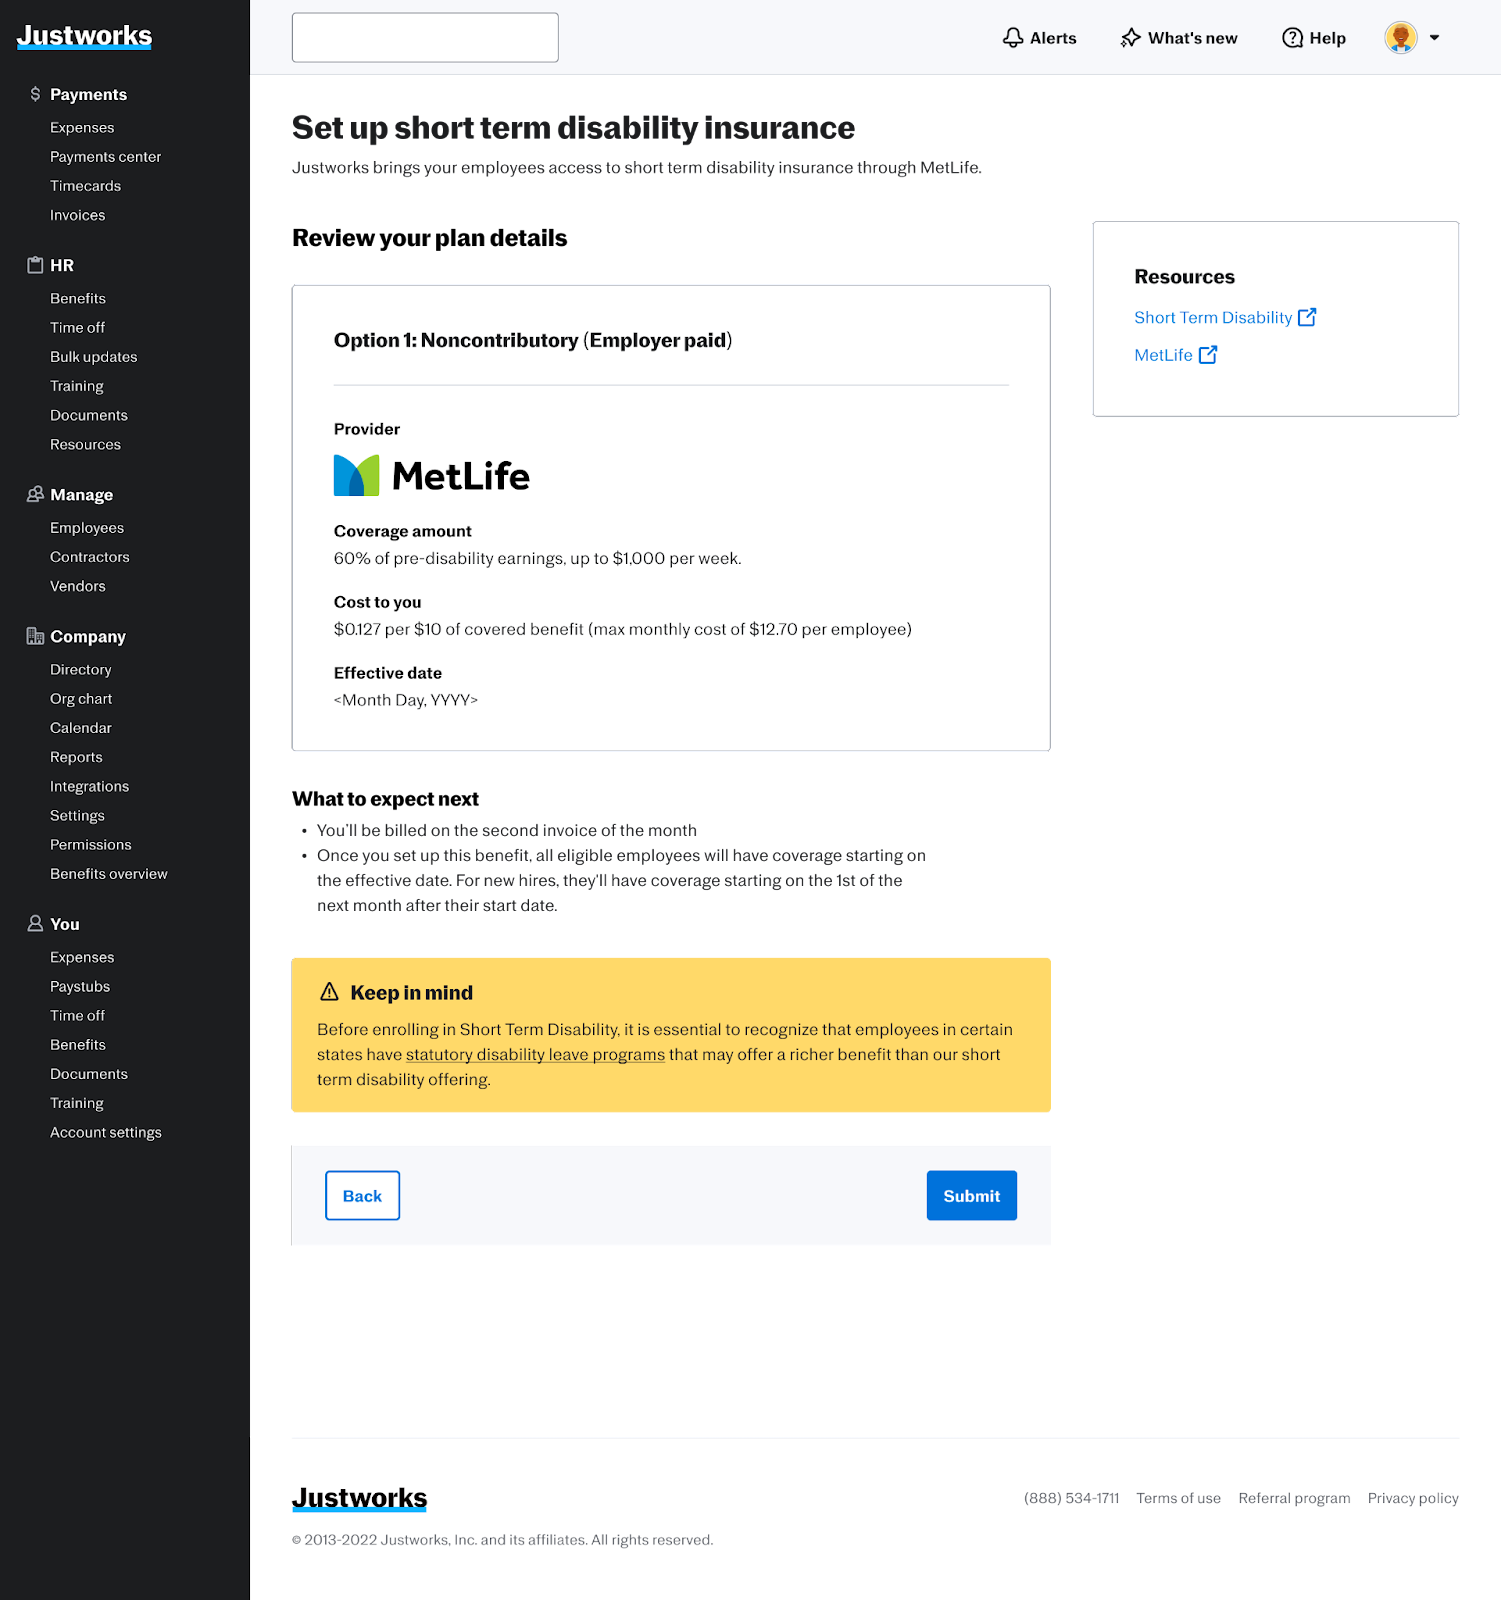Viewport: 1501px width, 1600px height.
Task: Open Benefits under HR
Action: tap(78, 298)
